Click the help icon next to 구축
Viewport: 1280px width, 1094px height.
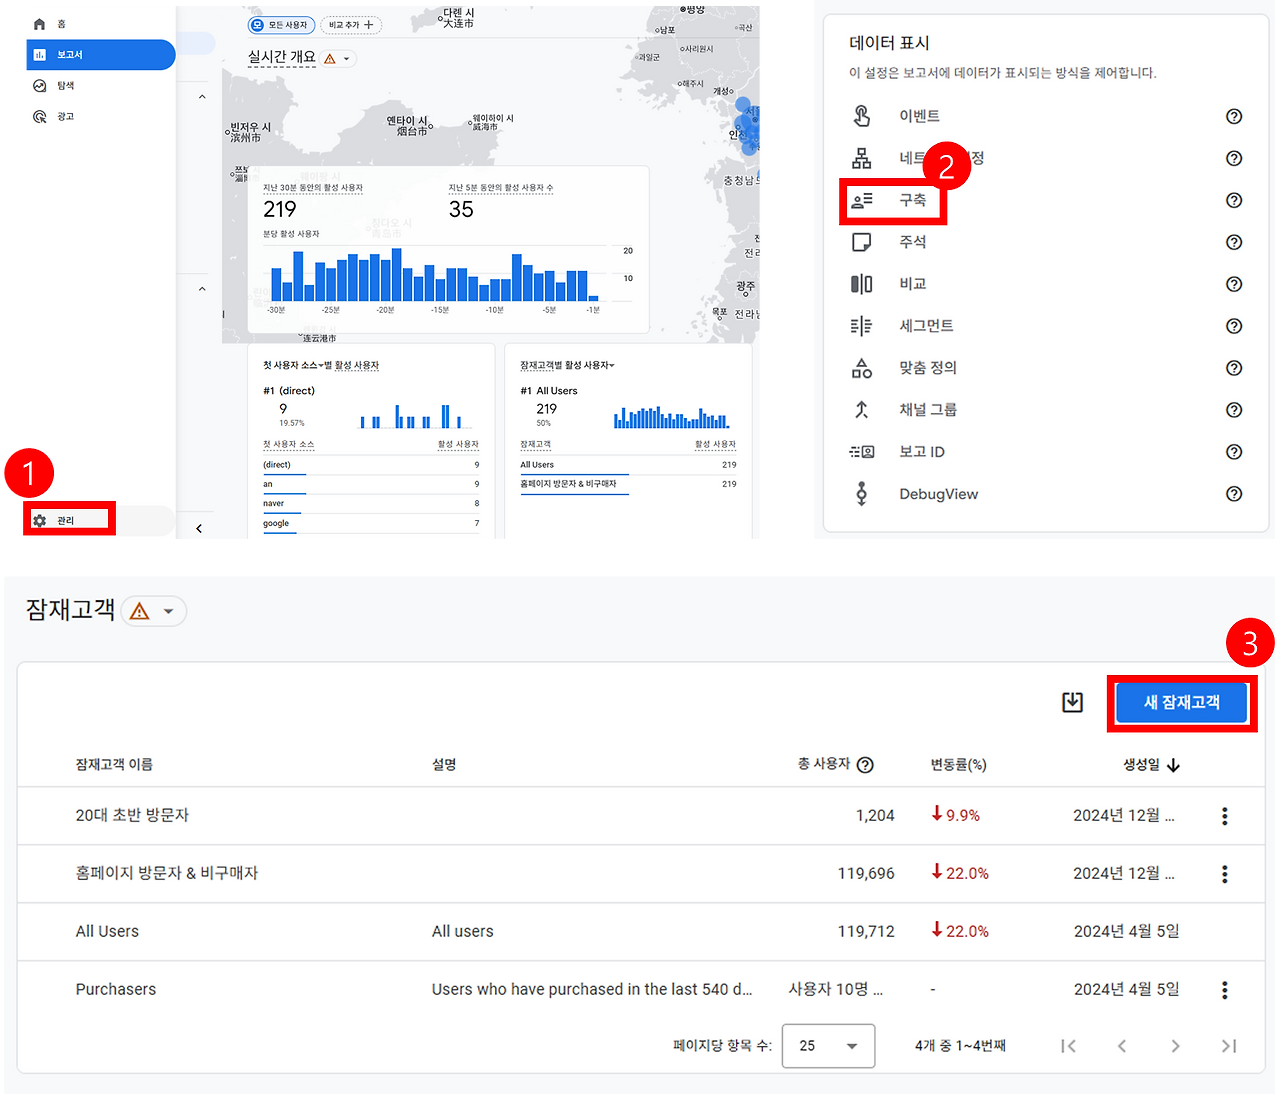1234,200
